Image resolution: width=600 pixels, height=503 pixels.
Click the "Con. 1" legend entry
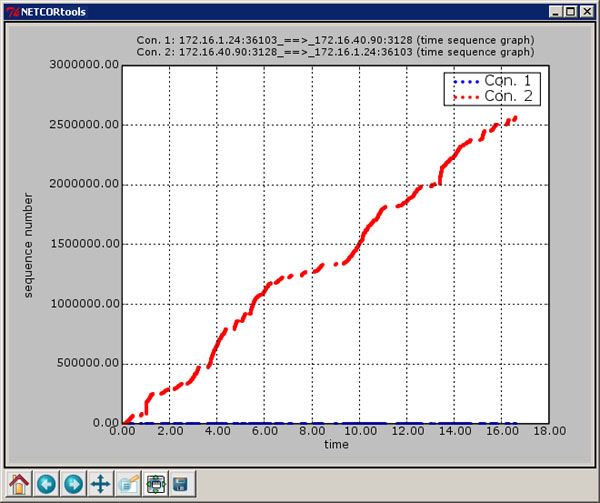point(492,81)
